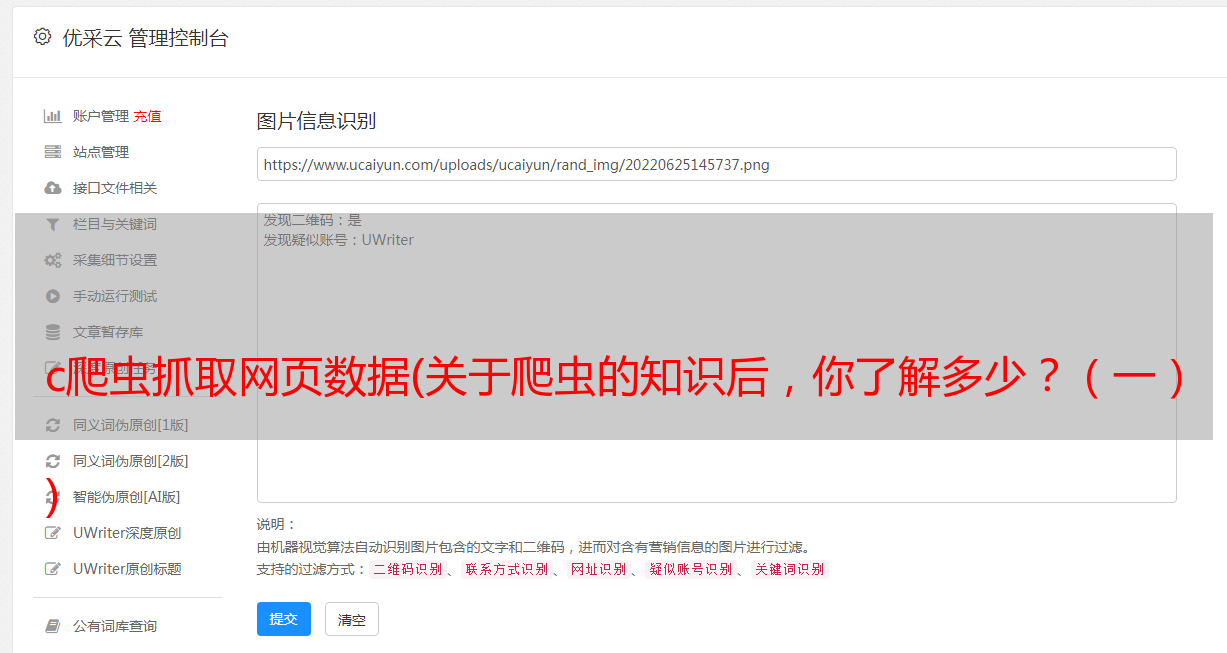The width and height of the screenshot is (1227, 653).
Task: Click the book icon for 公有词库查询
Action: (x=53, y=626)
